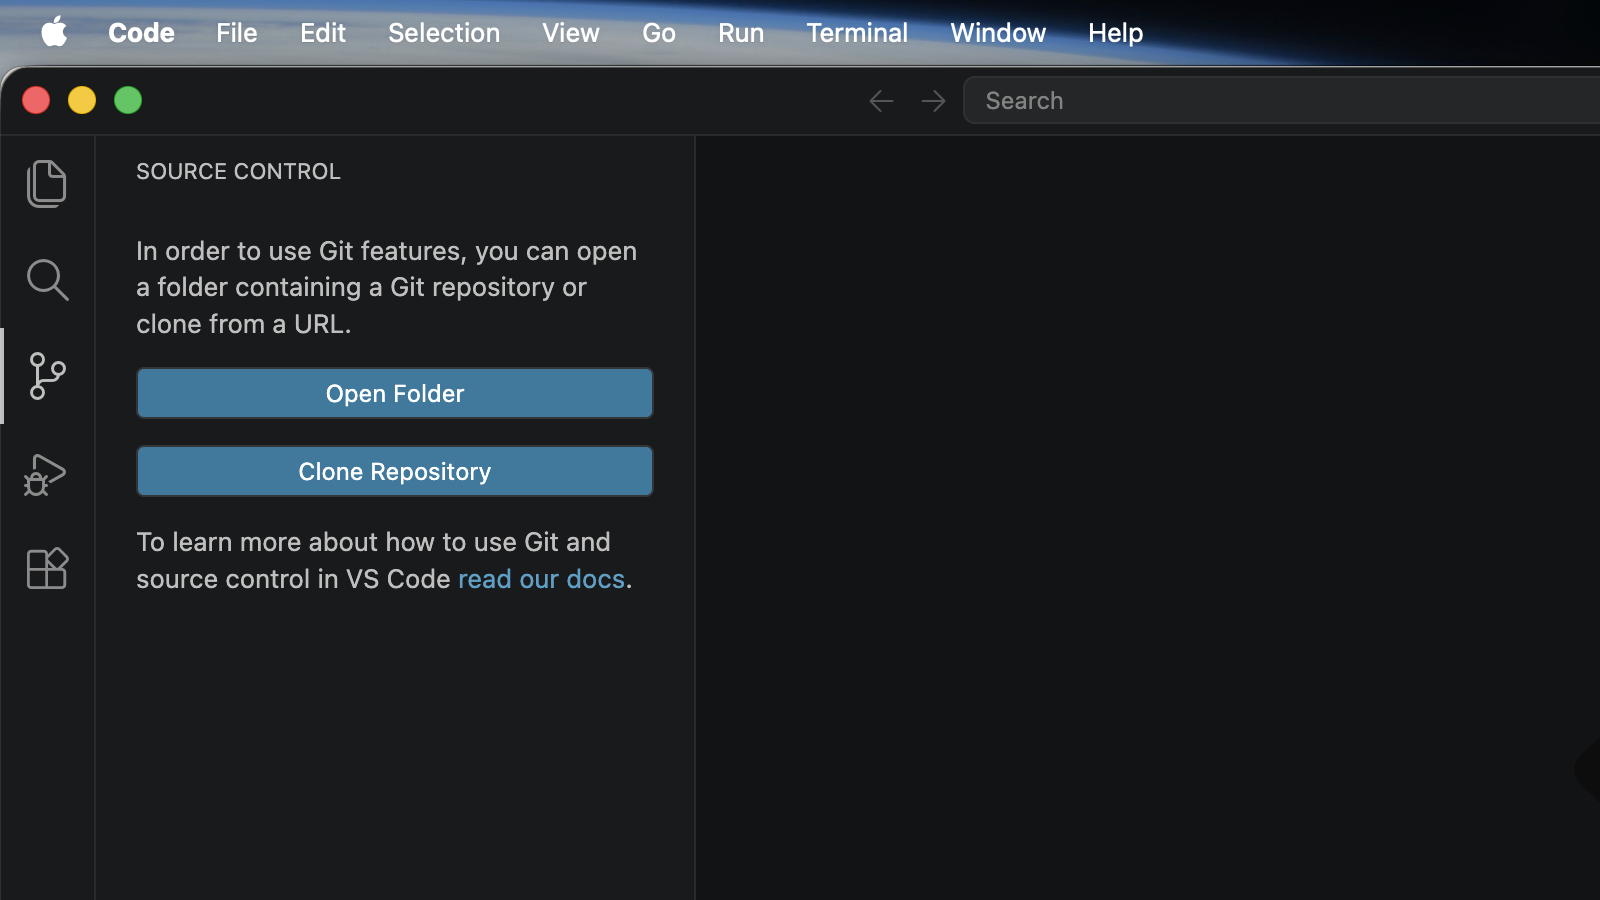Open the Run menu
1600x900 pixels.
[x=740, y=32]
